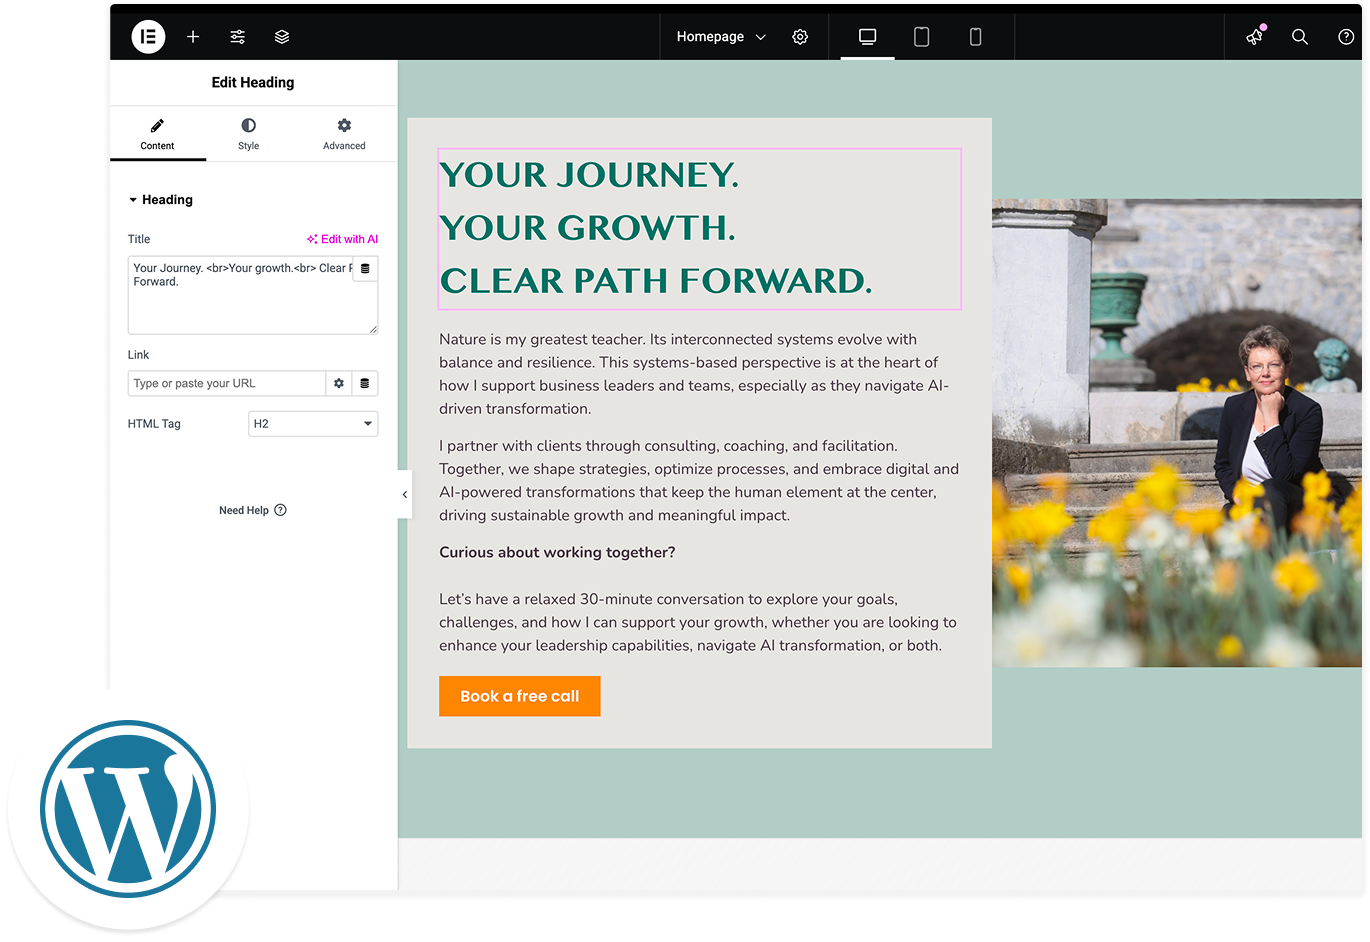This screenshot has width=1370, height=942.
Task: Click the Book a free call button
Action: [519, 696]
